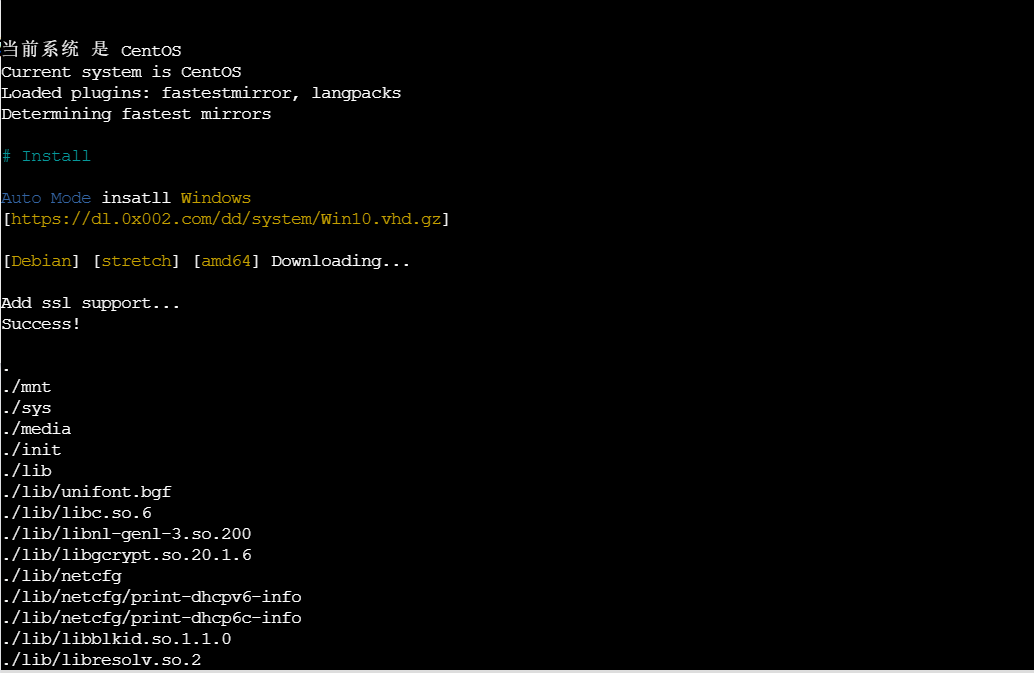Click the "Downloading..." status text

340,261
